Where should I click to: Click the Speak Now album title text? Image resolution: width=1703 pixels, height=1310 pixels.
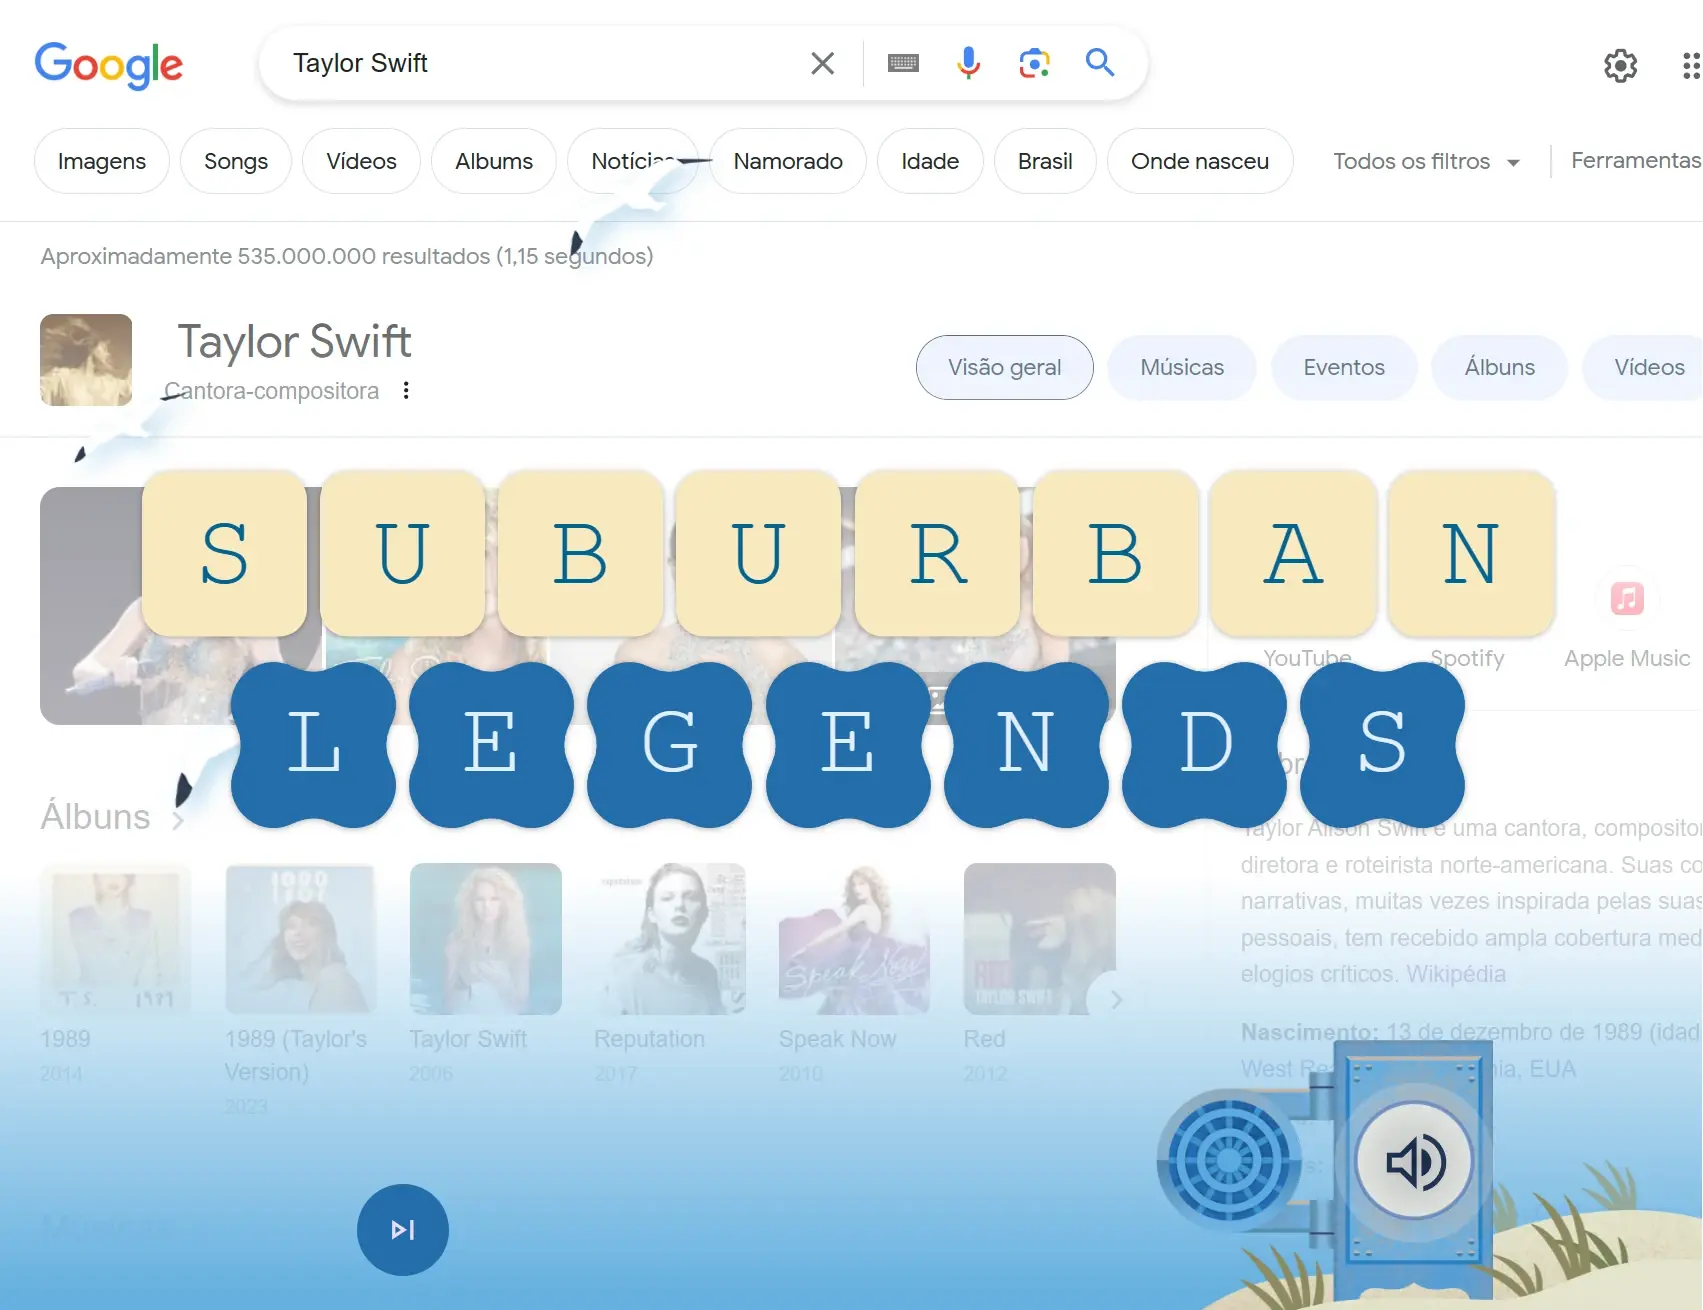pos(837,1039)
